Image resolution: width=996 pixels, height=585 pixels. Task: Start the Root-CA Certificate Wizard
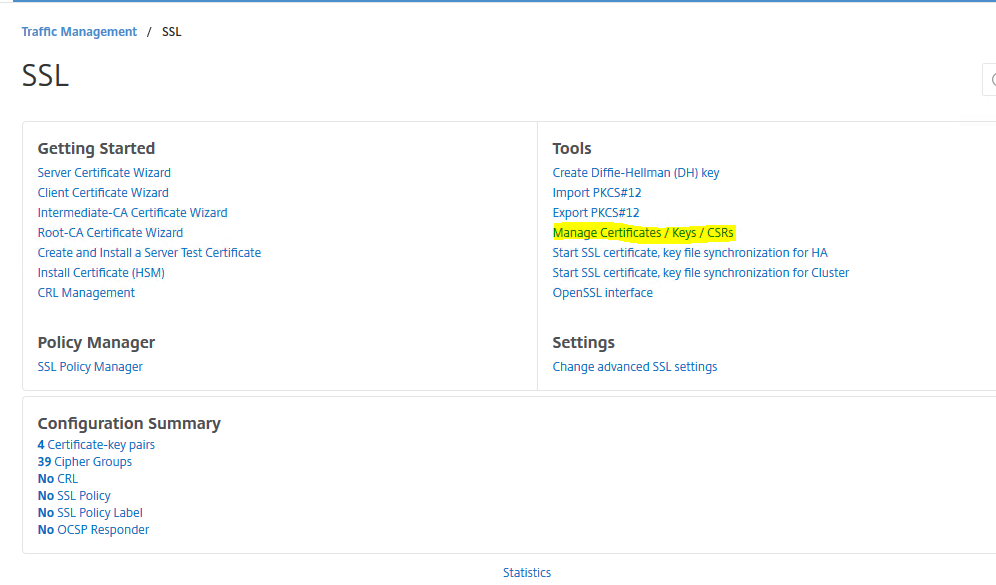pyautogui.click(x=110, y=233)
